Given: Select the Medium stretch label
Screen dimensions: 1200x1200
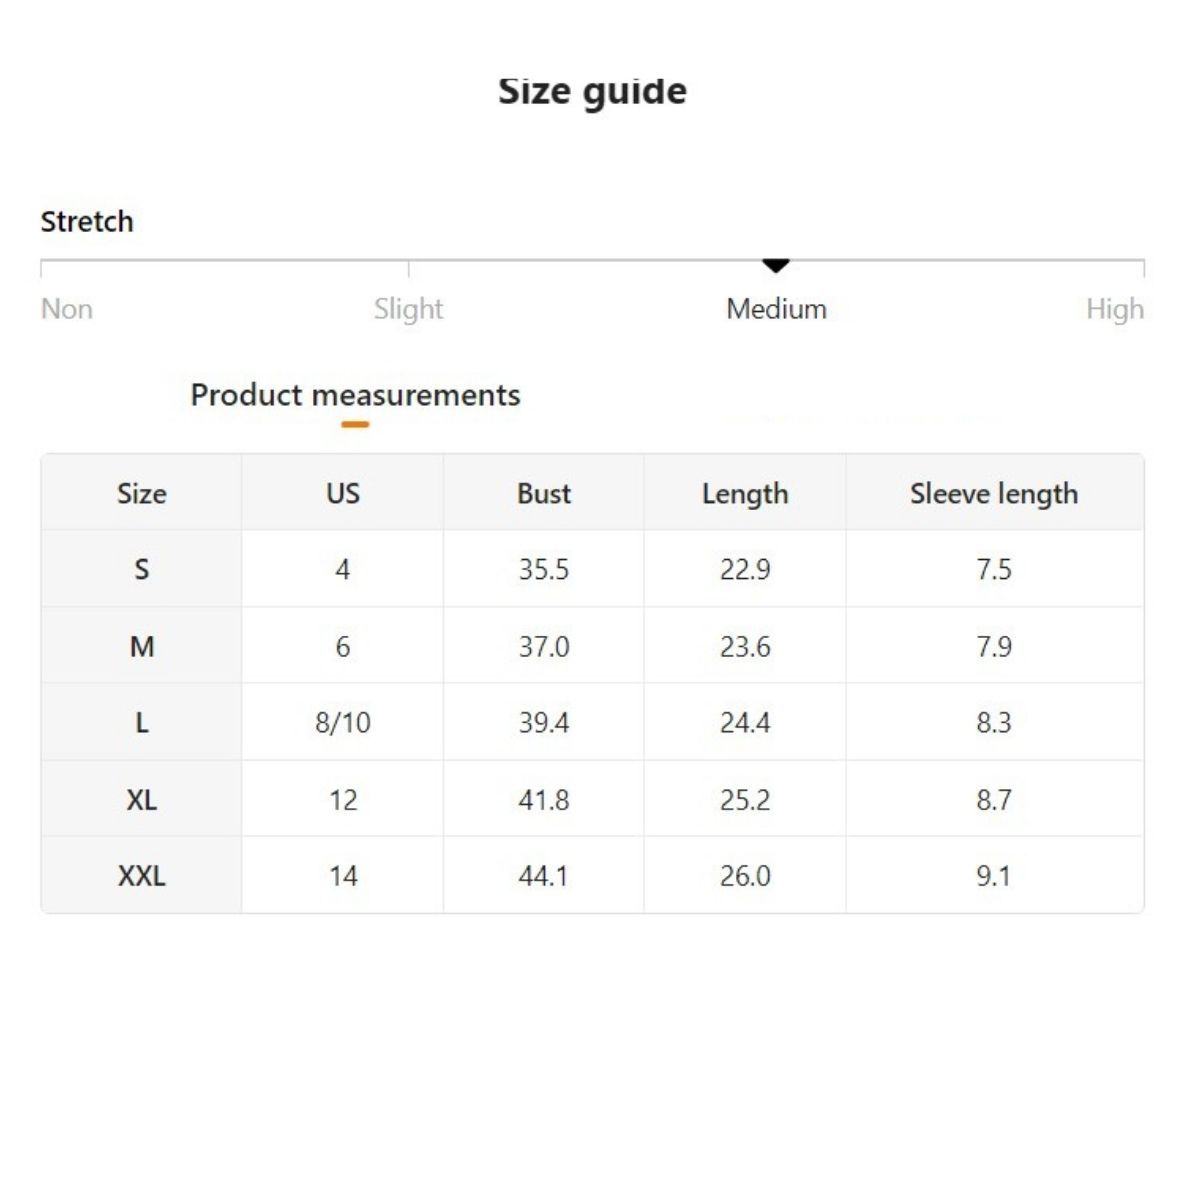Looking at the screenshot, I should 776,309.
